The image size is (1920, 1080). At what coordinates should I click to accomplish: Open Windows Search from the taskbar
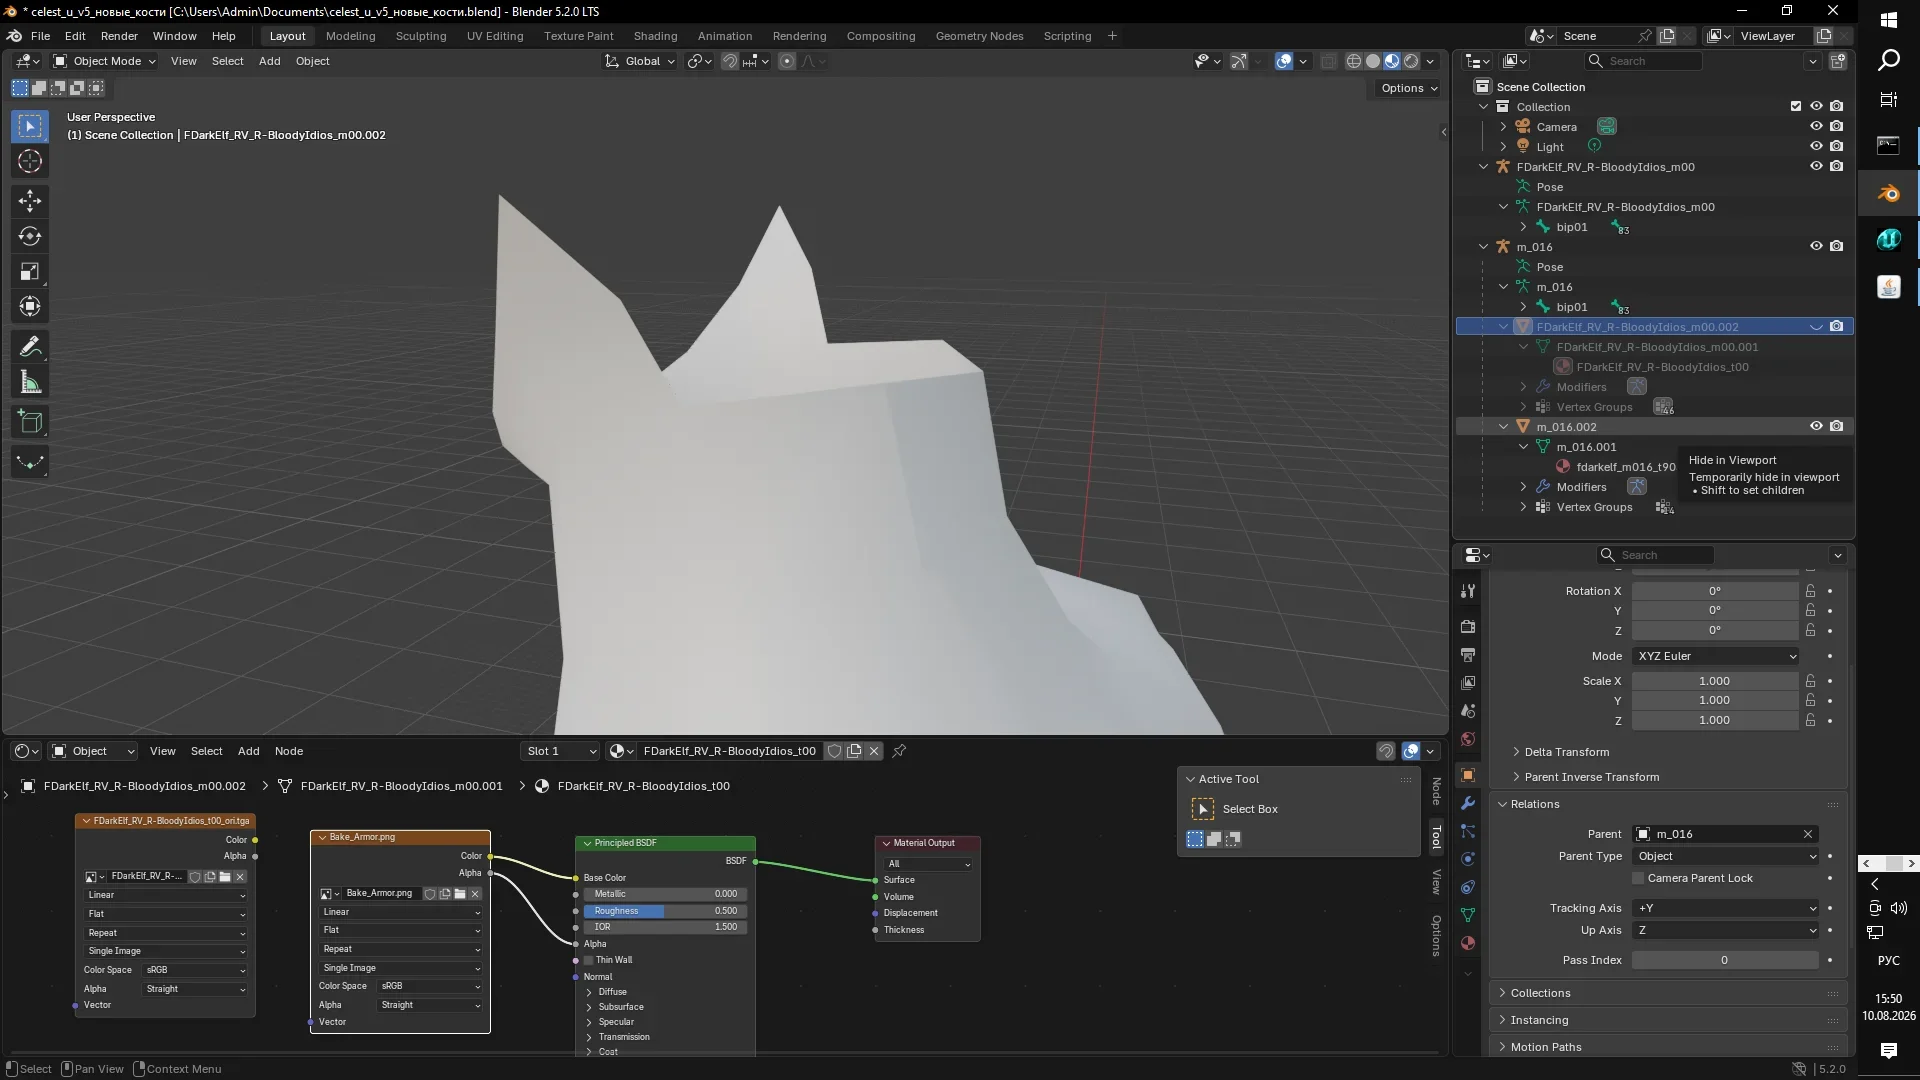tap(1888, 61)
